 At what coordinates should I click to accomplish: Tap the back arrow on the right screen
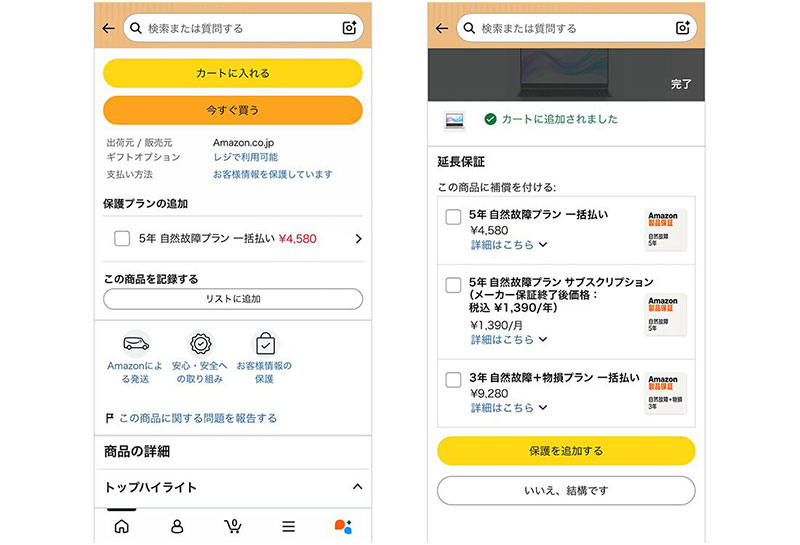[x=442, y=29]
